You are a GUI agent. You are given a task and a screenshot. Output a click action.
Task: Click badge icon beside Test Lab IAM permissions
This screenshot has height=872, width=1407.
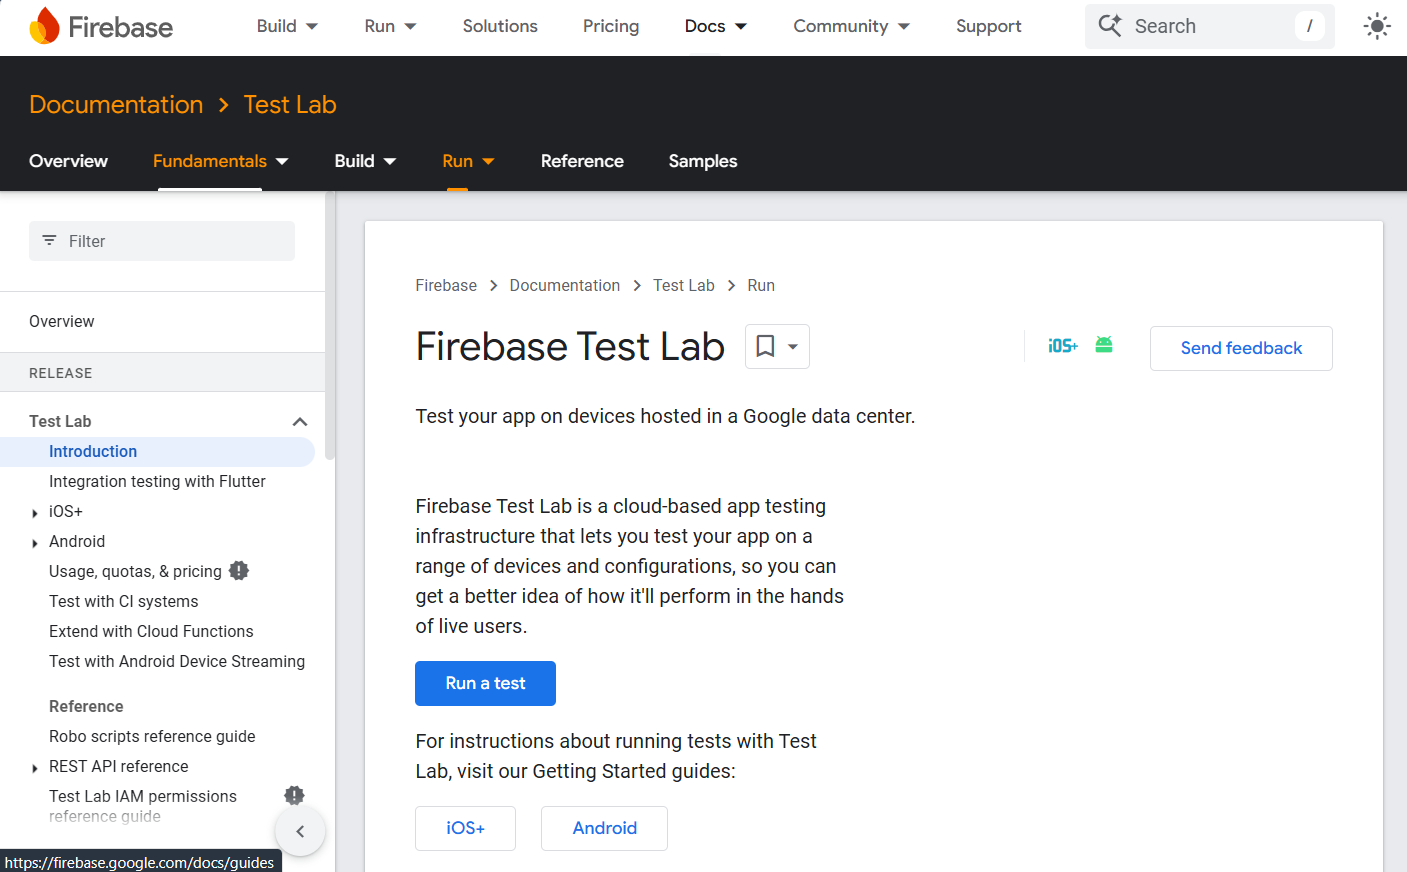coord(294,795)
